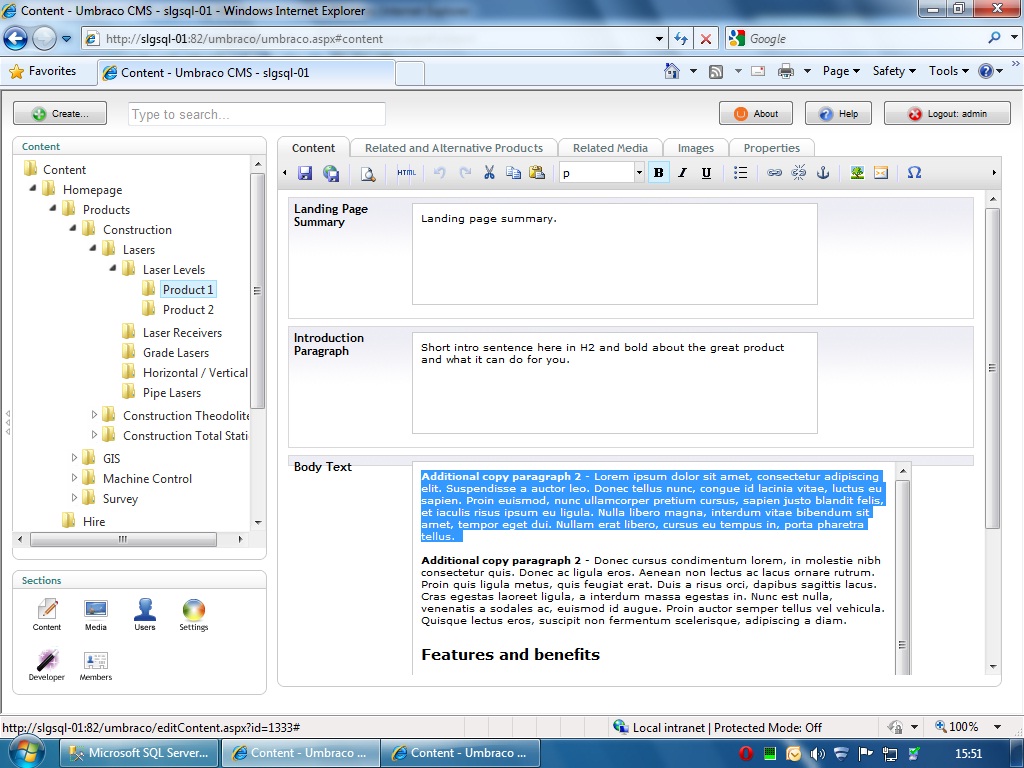Open the IE Page menu

click(840, 71)
